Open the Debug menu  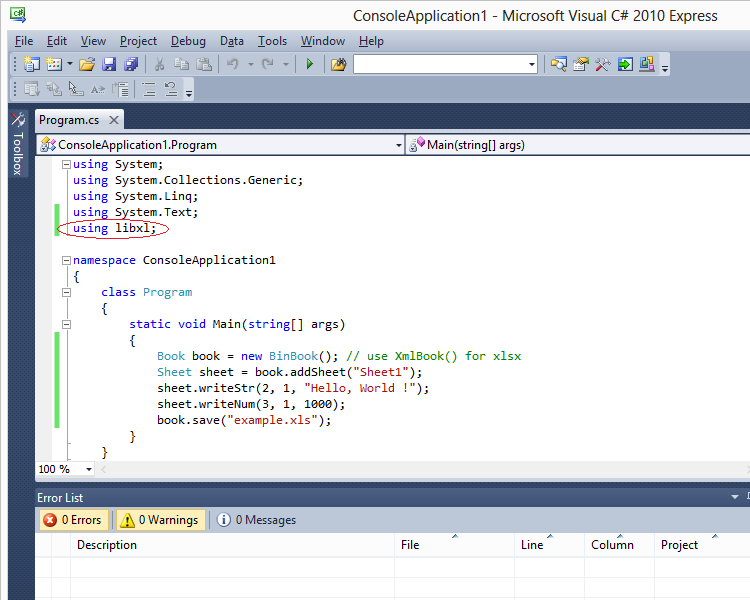click(188, 41)
